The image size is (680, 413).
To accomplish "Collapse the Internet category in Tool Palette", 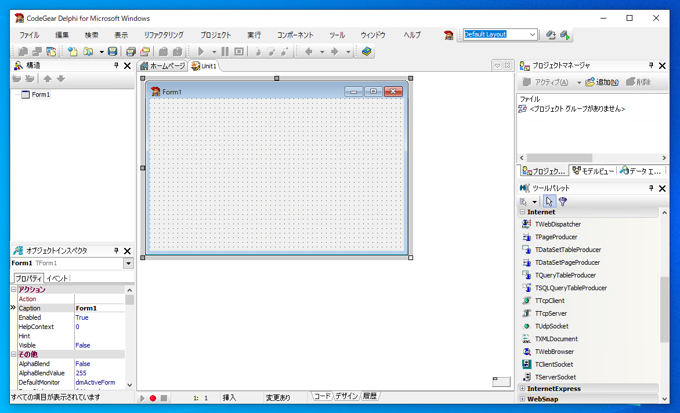I will (523, 212).
